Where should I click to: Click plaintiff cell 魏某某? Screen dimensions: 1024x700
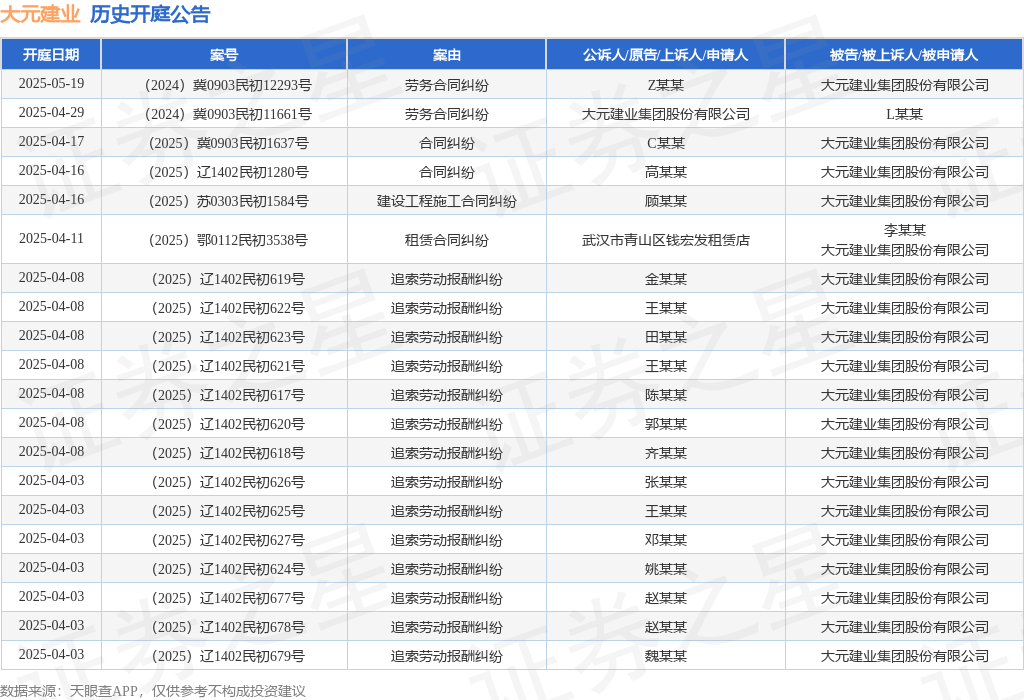pyautogui.click(x=665, y=656)
